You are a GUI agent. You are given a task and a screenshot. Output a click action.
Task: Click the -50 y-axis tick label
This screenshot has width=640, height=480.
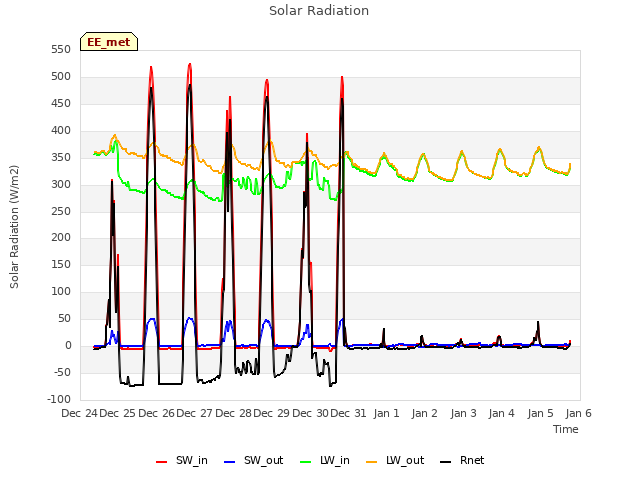(62, 373)
